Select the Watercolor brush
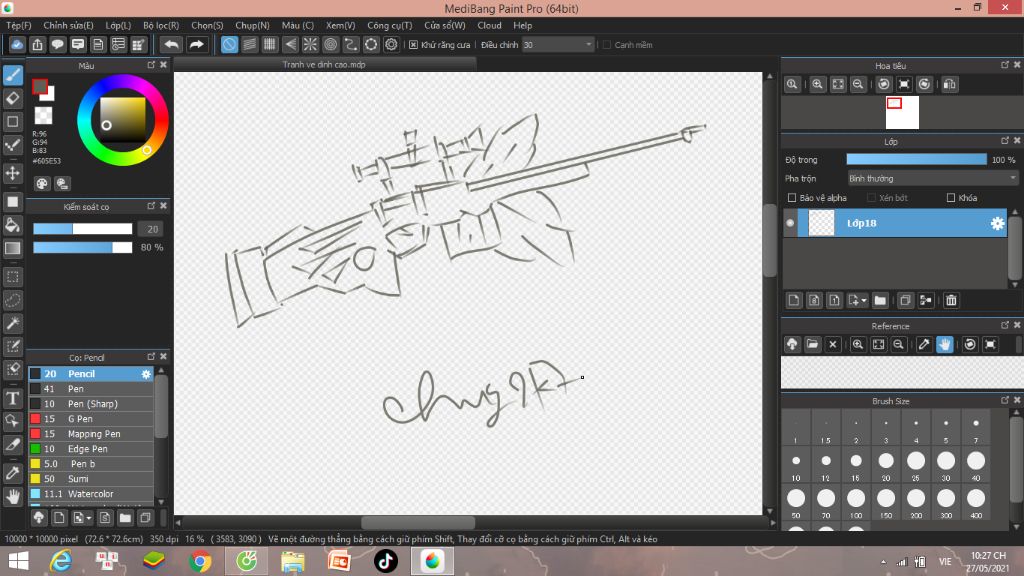Image resolution: width=1024 pixels, height=576 pixels. click(x=90, y=494)
